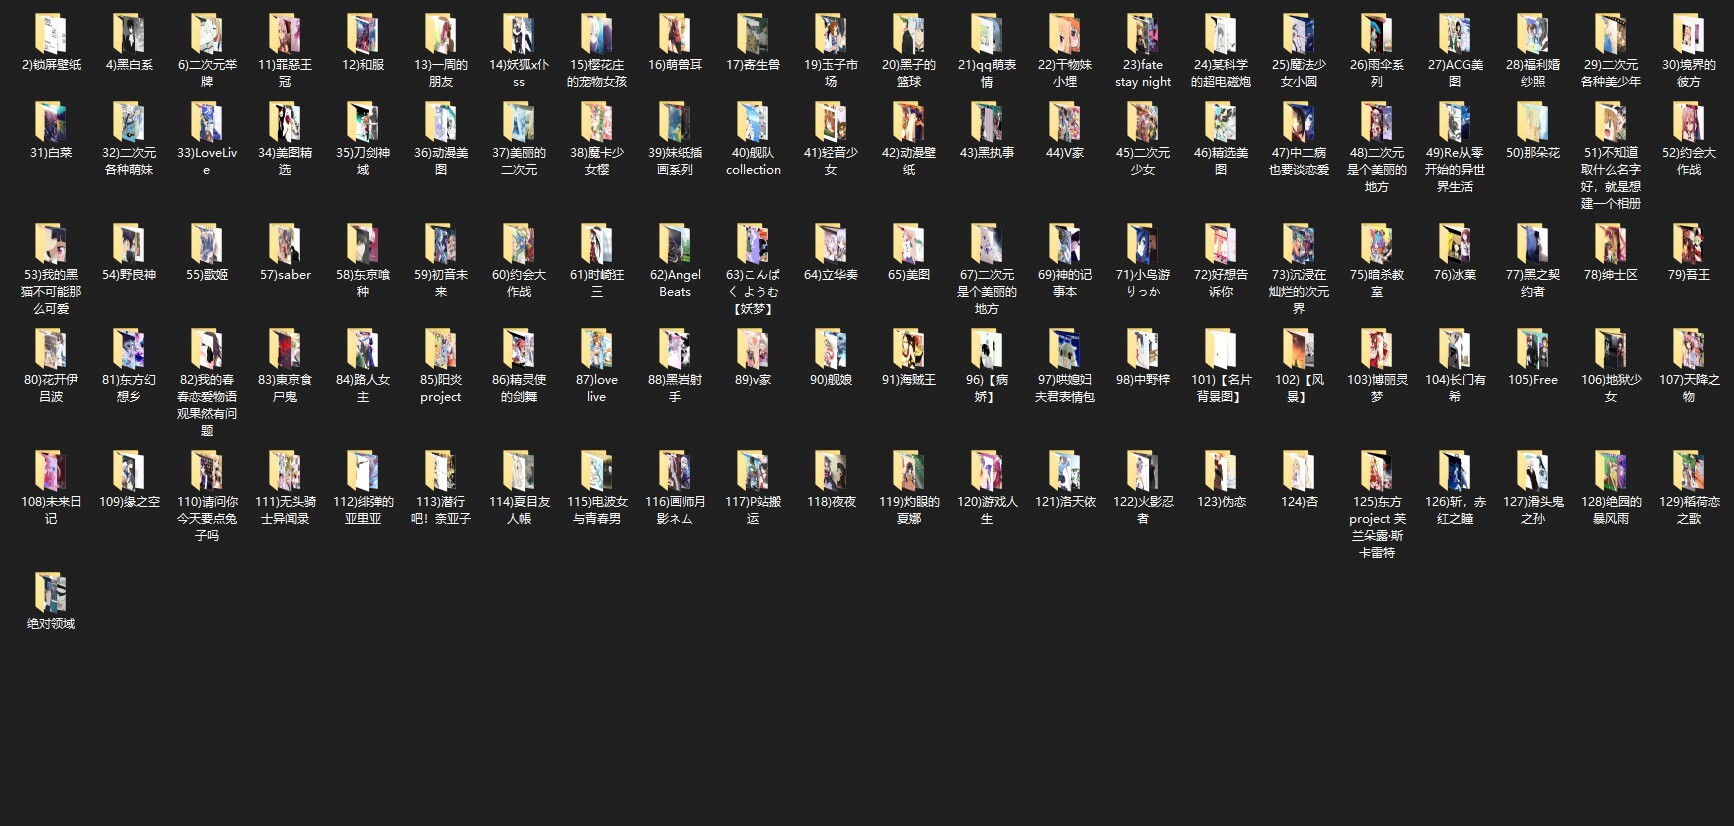
Task: Click the 40)舰队 collection folder icon
Action: [752, 122]
